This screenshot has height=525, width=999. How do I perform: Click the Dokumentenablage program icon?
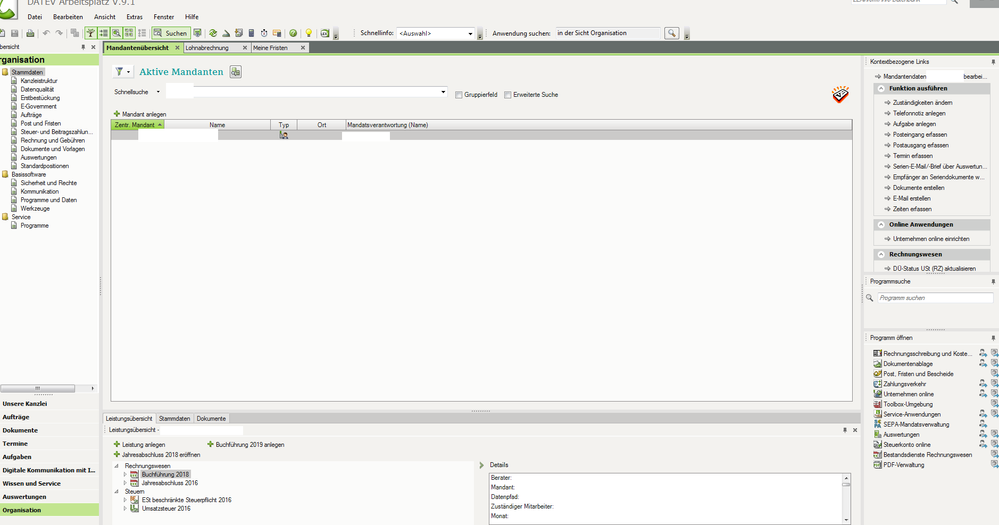pyautogui.click(x=877, y=364)
